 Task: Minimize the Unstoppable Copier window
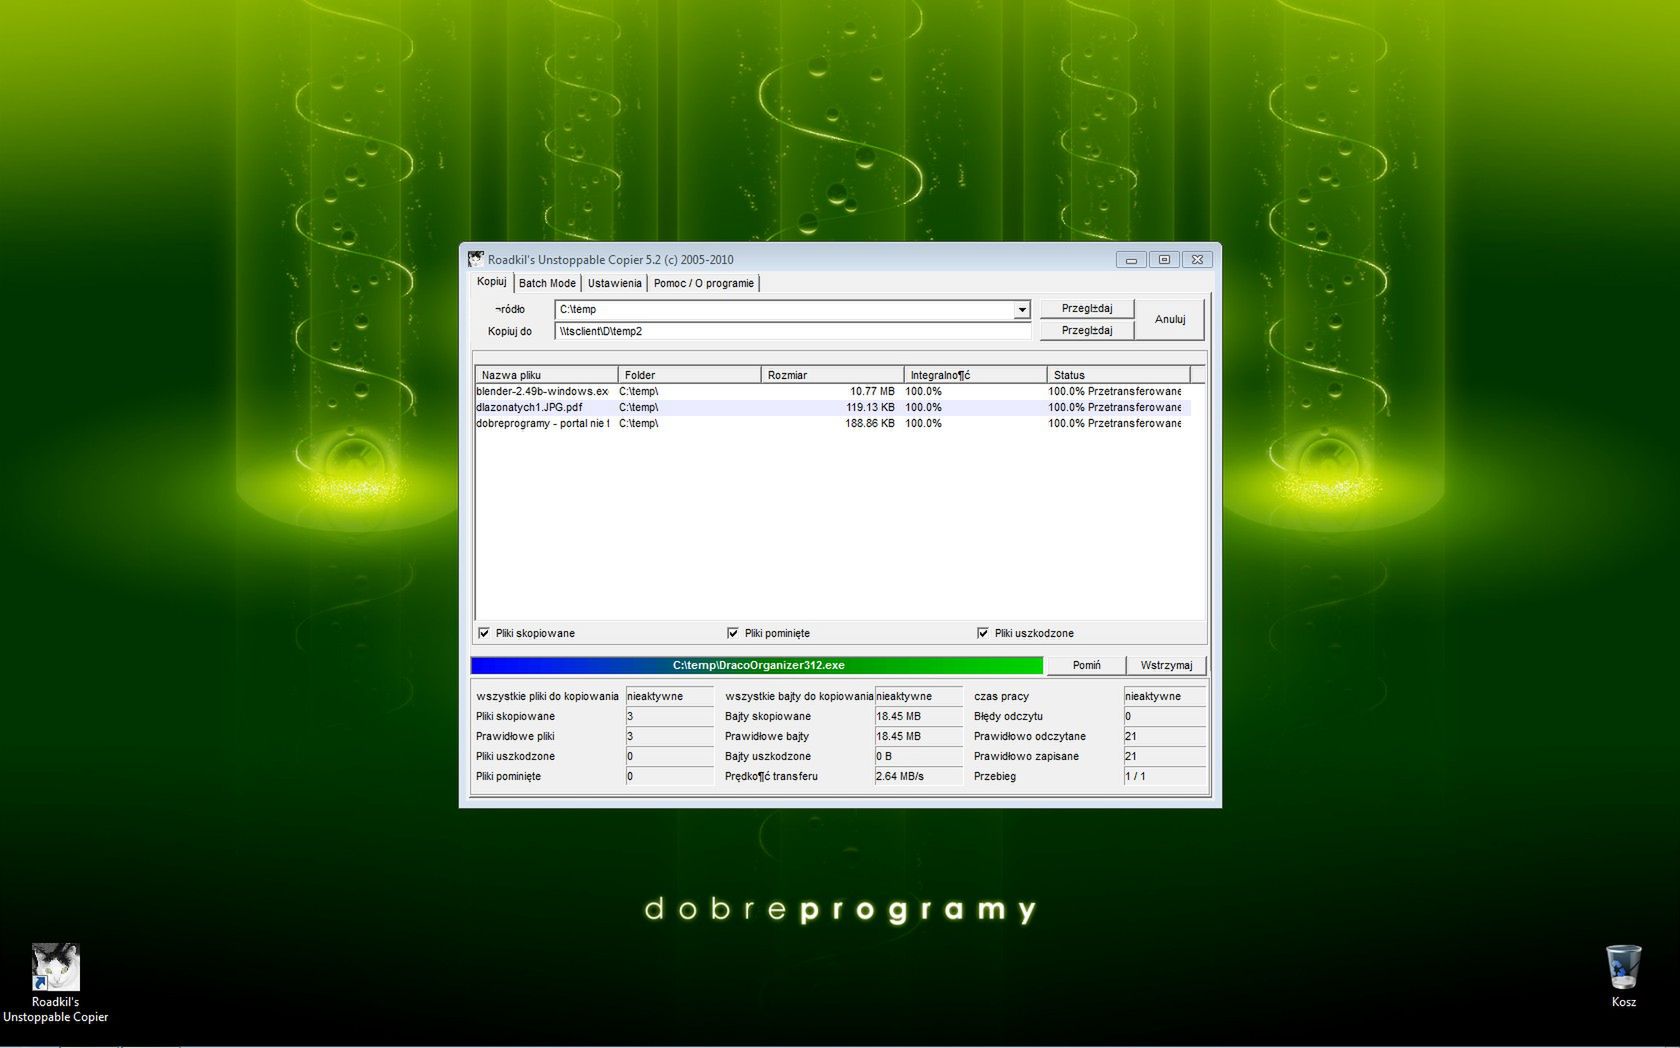[x=1131, y=259]
